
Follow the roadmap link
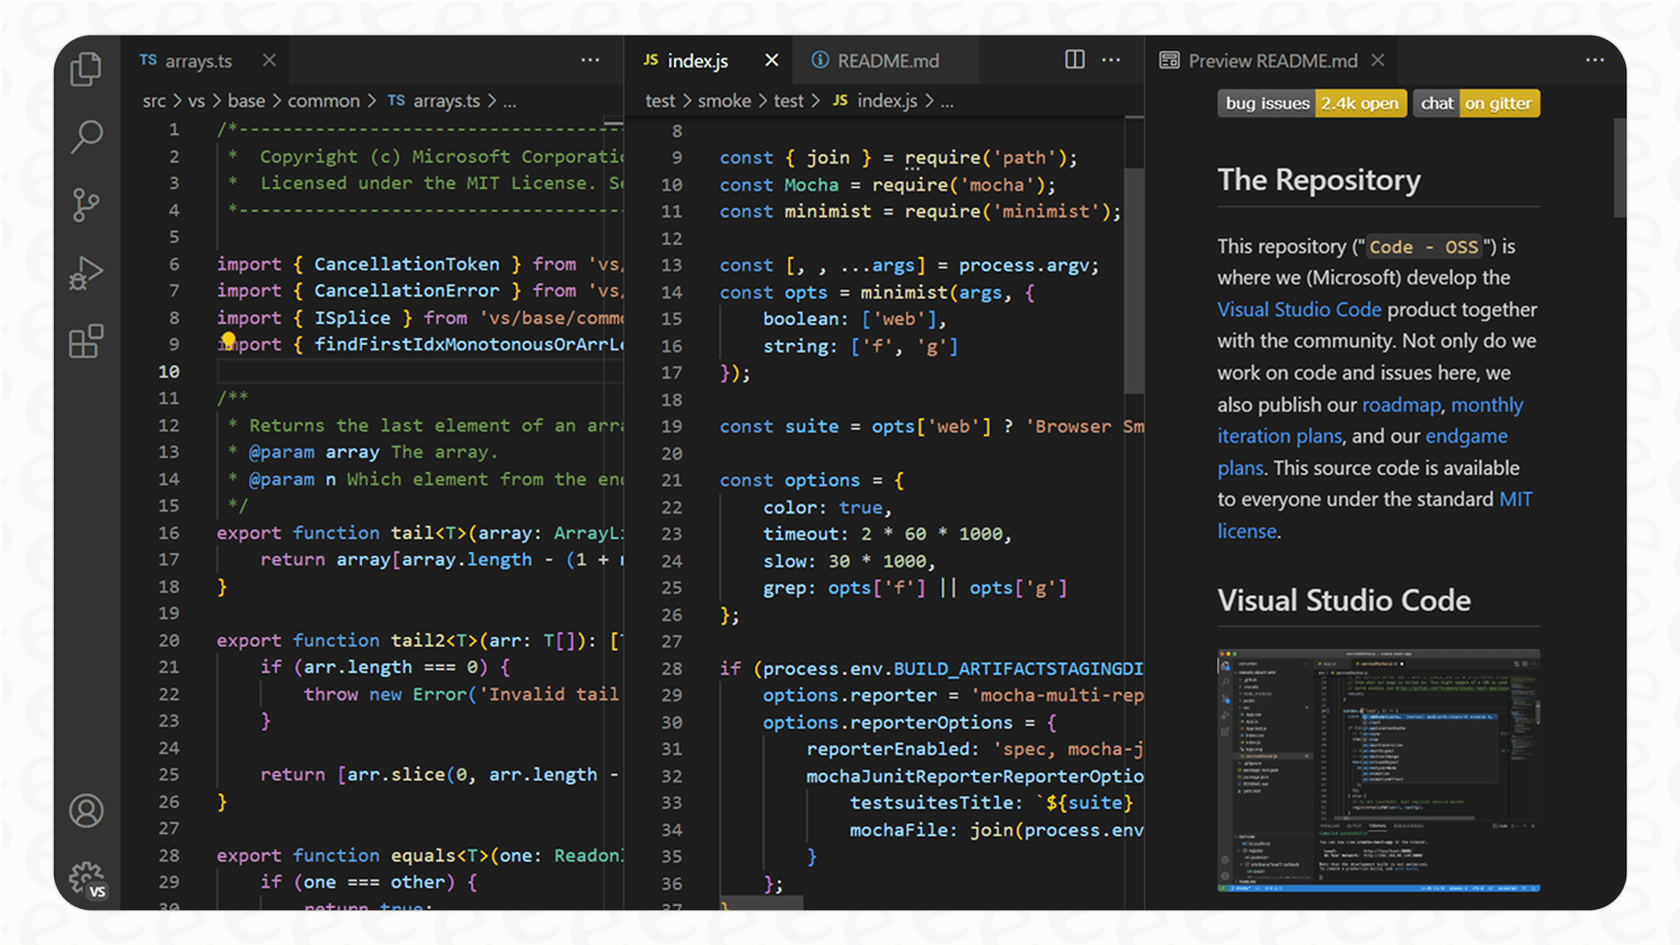coord(1401,404)
